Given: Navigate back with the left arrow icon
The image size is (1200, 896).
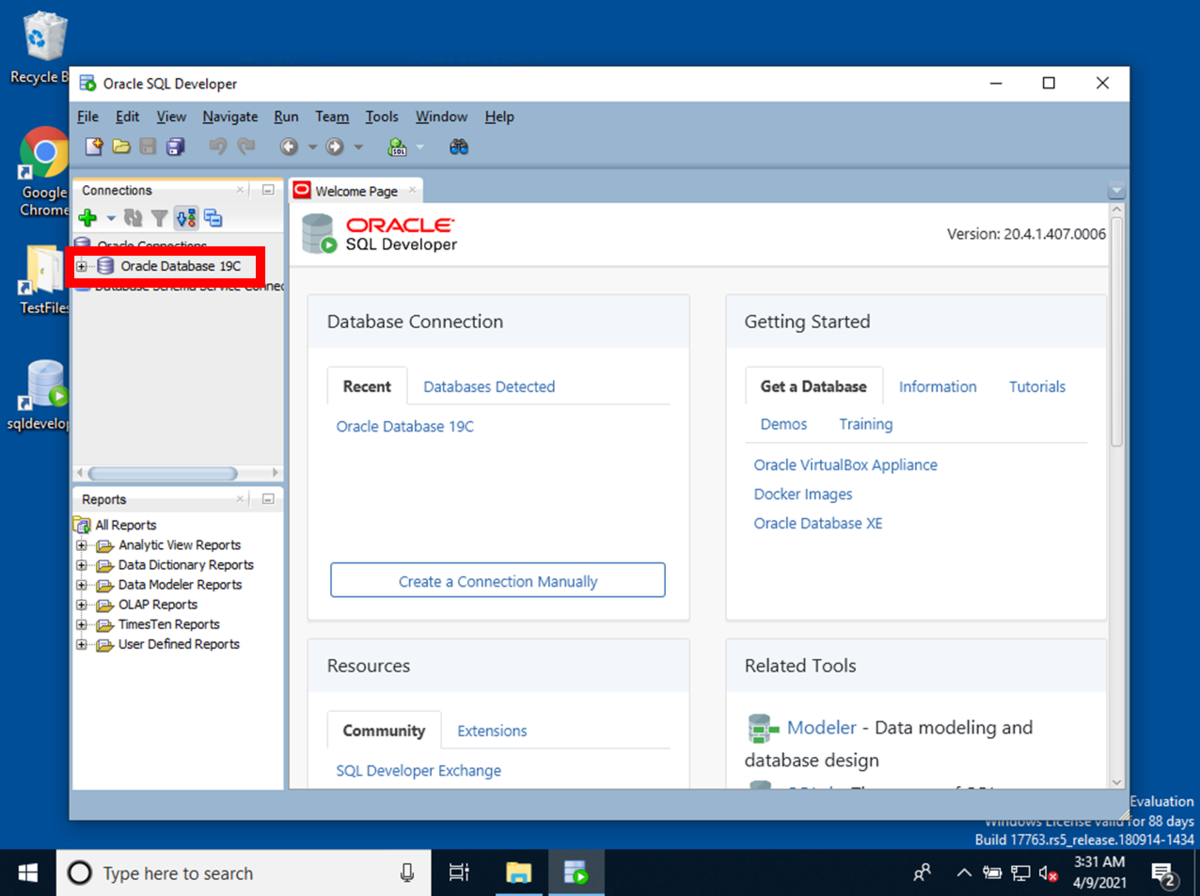Looking at the screenshot, I should click(289, 147).
